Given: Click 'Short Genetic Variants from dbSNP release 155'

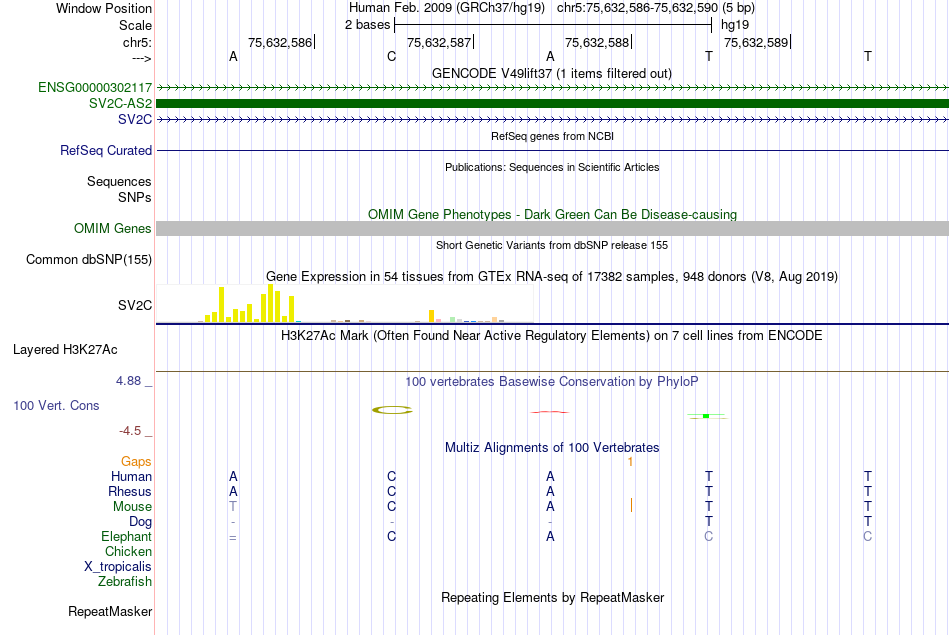Looking at the screenshot, I should click(552, 245).
